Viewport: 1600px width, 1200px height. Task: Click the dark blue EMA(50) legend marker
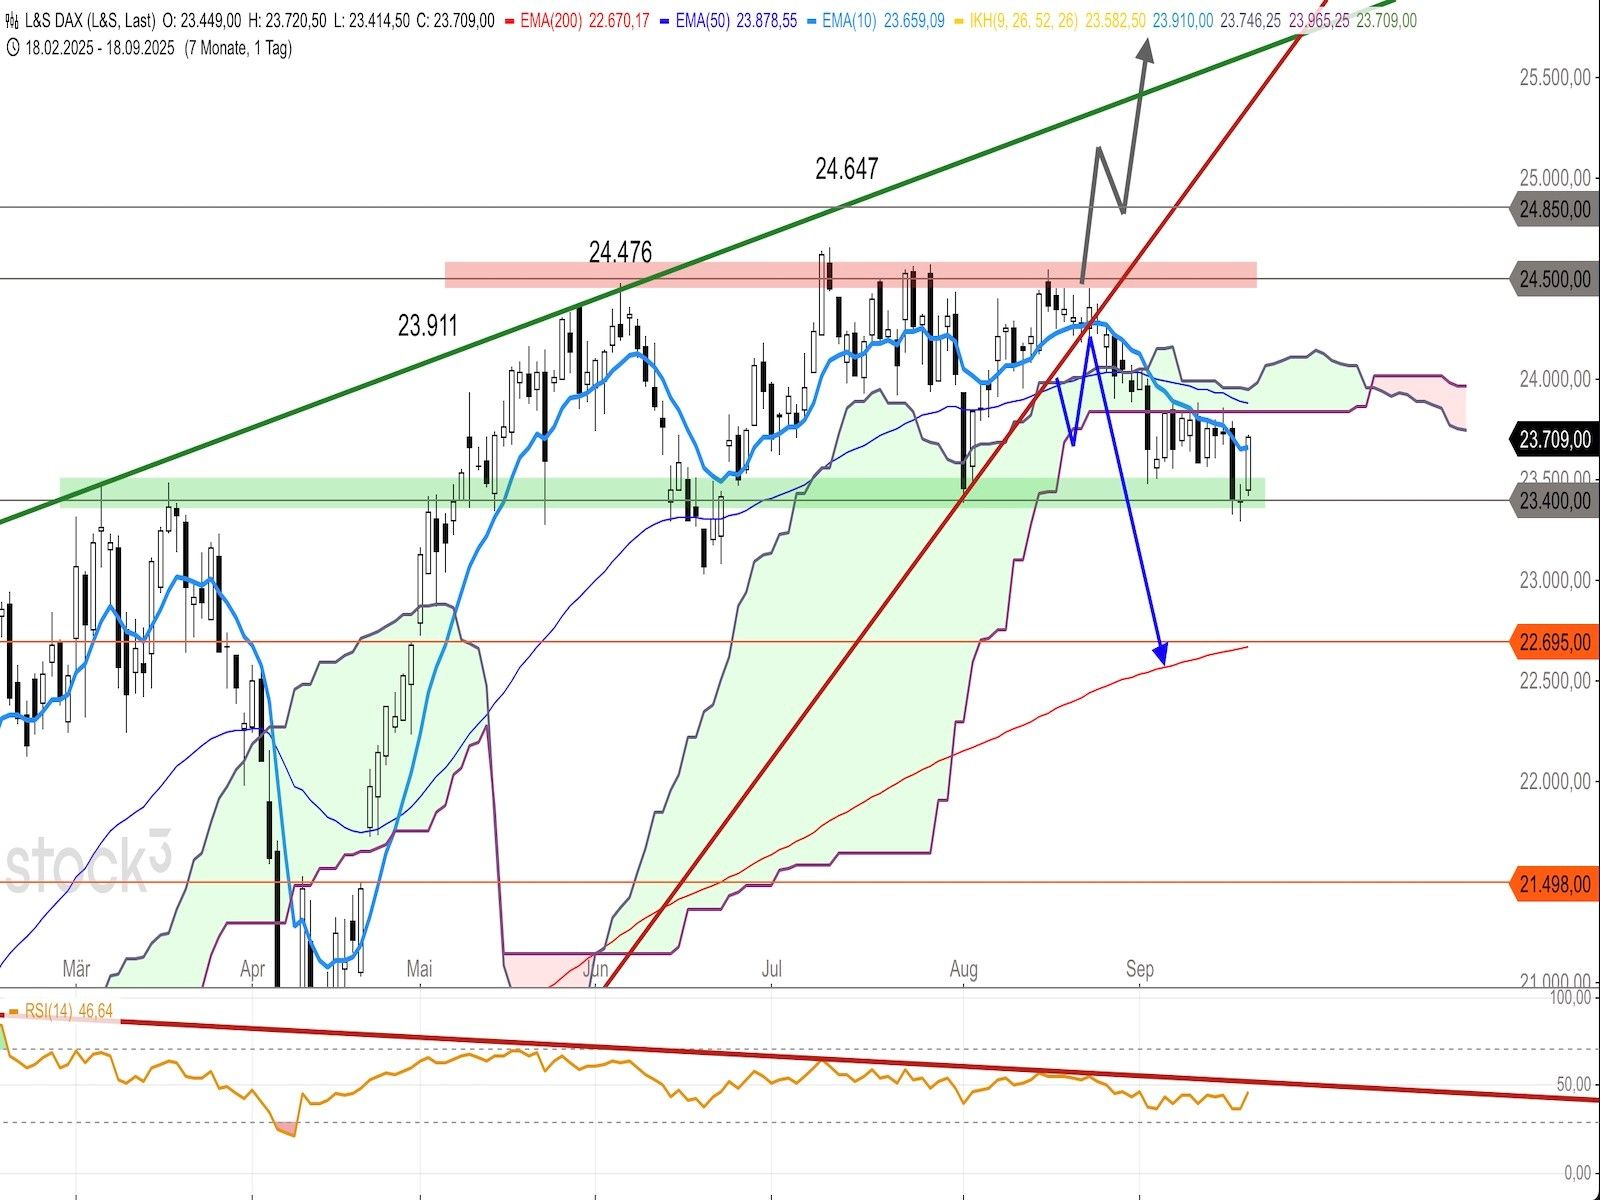(x=665, y=21)
